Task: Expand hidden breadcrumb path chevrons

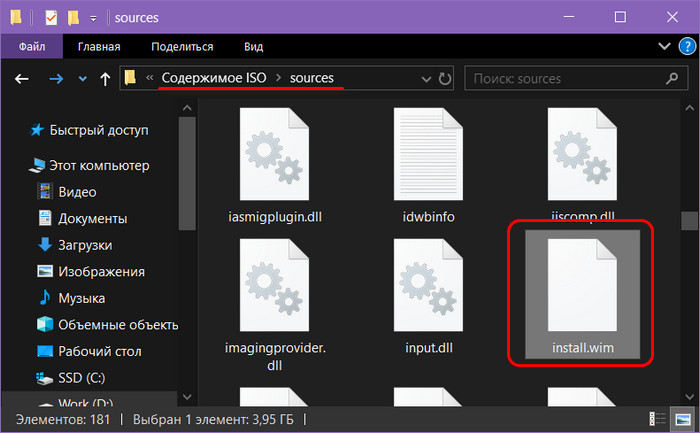Action: coord(150,78)
